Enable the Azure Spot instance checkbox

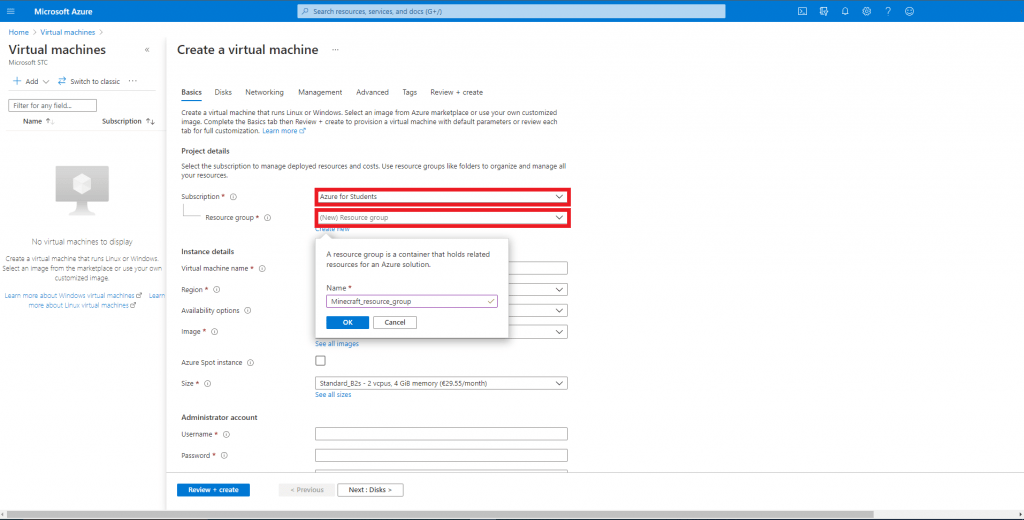[321, 361]
